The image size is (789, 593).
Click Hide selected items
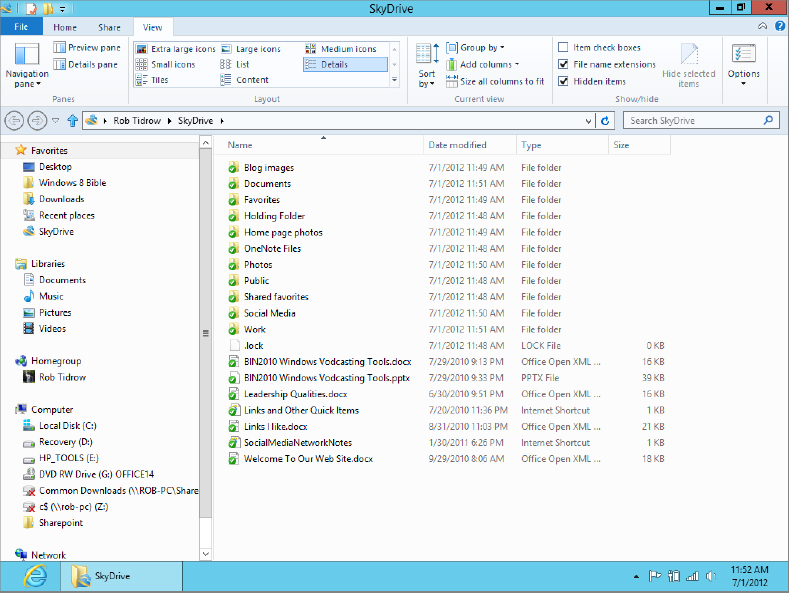[x=688, y=65]
